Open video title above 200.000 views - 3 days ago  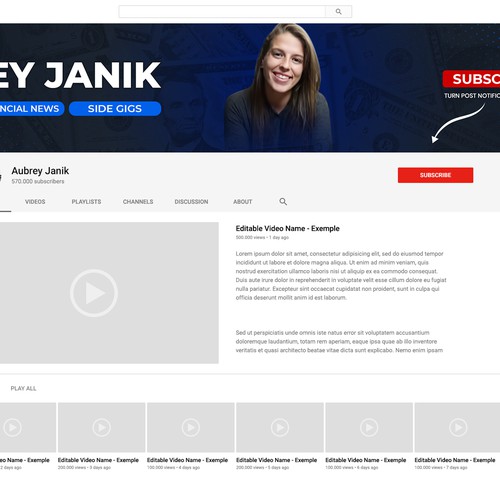[98, 460]
